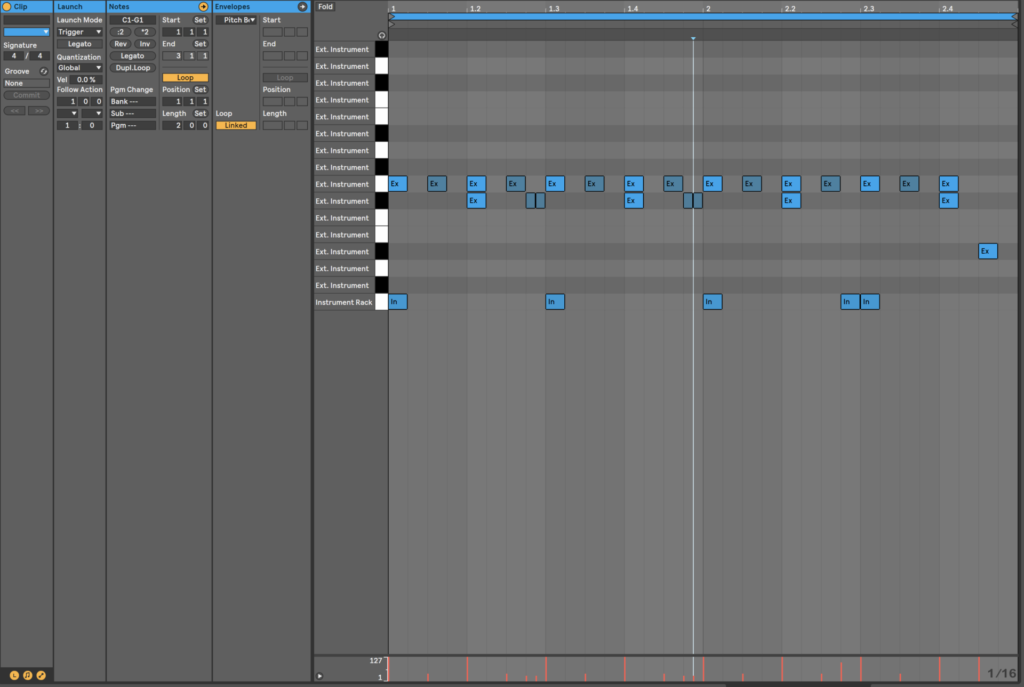Open the Launch Mode Trigger dropdown
Screen dimensions: 1024x687
[x=80, y=32]
